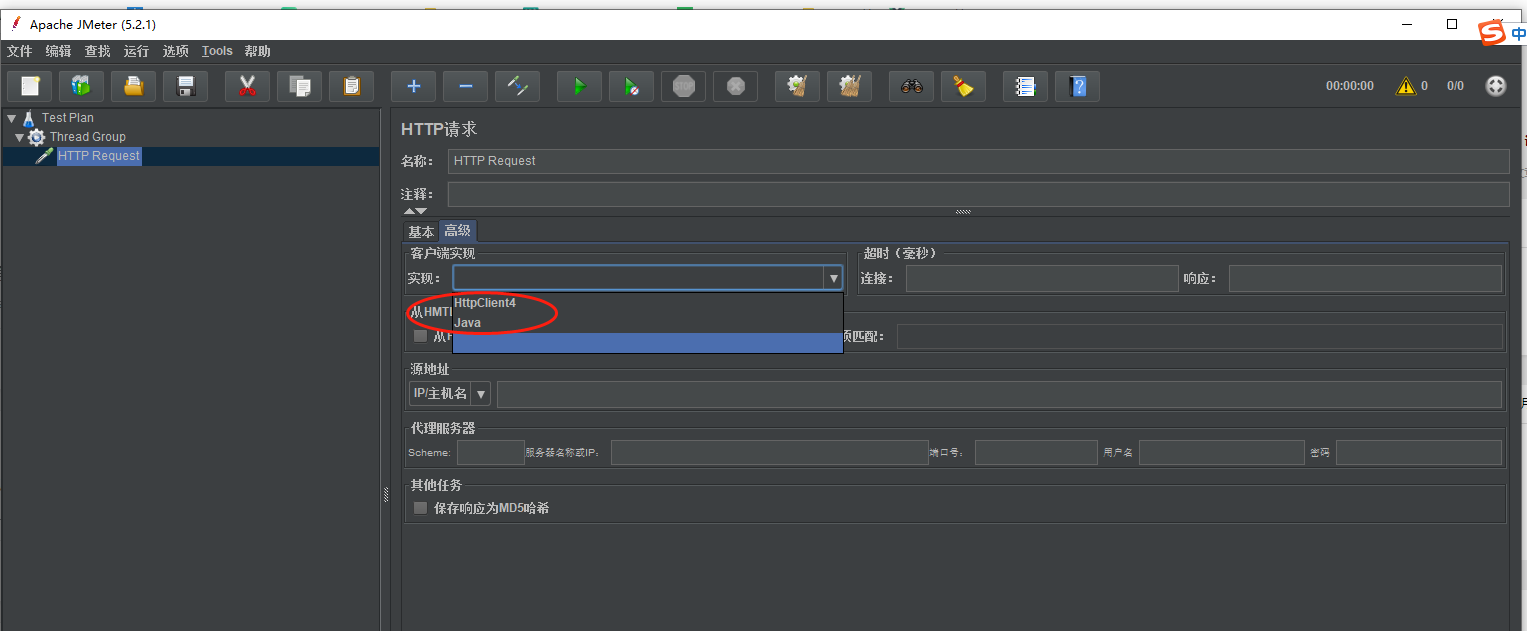1527x631 pixels.
Task: Expand all tree nodes with the plus icon
Action: (413, 86)
